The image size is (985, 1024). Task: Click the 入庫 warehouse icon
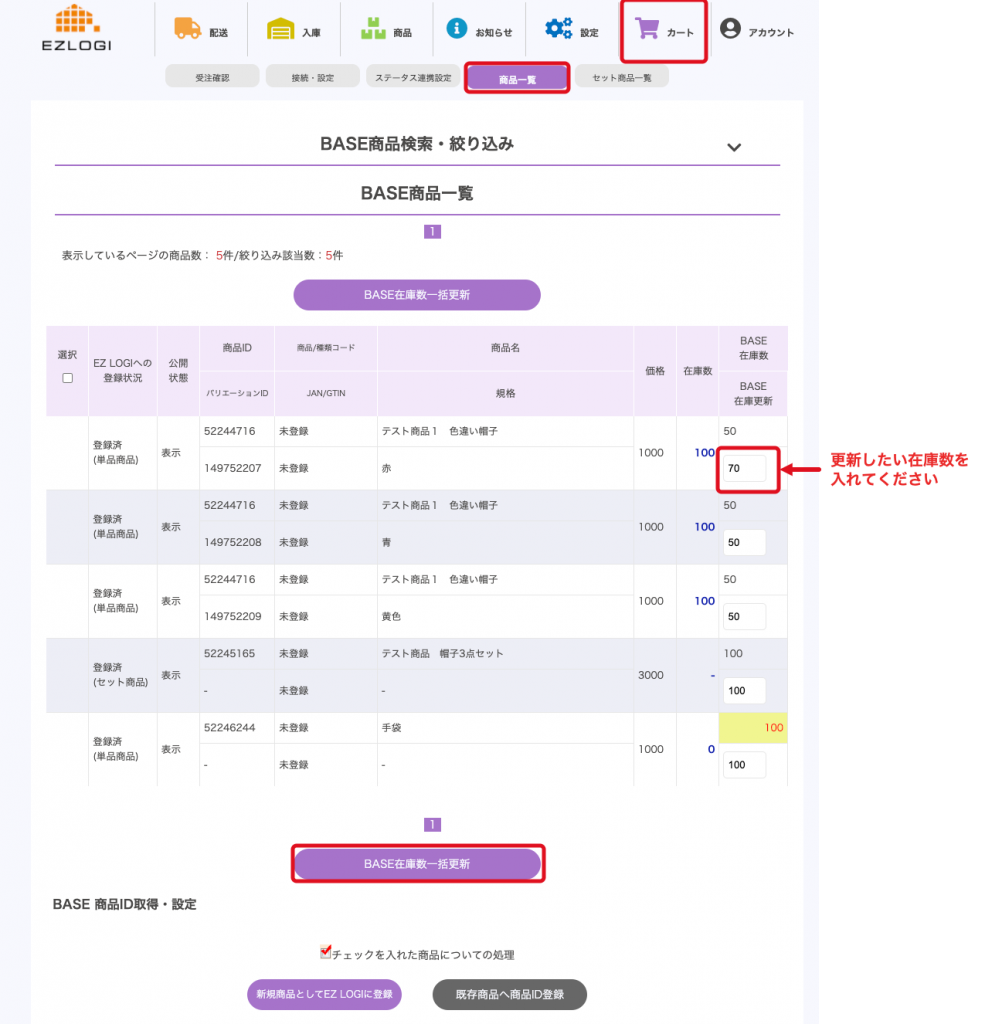click(281, 30)
